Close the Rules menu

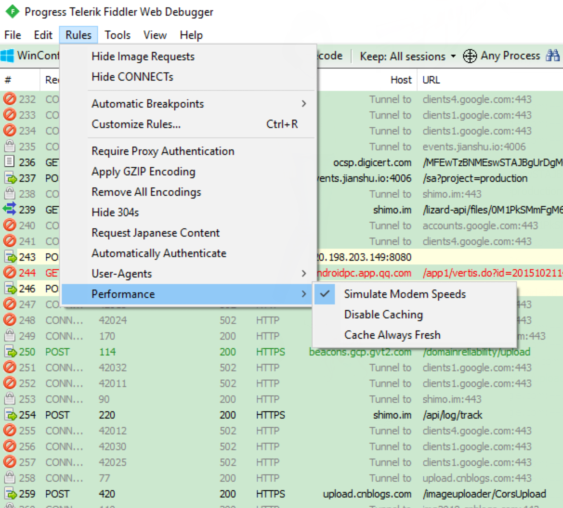[78, 35]
